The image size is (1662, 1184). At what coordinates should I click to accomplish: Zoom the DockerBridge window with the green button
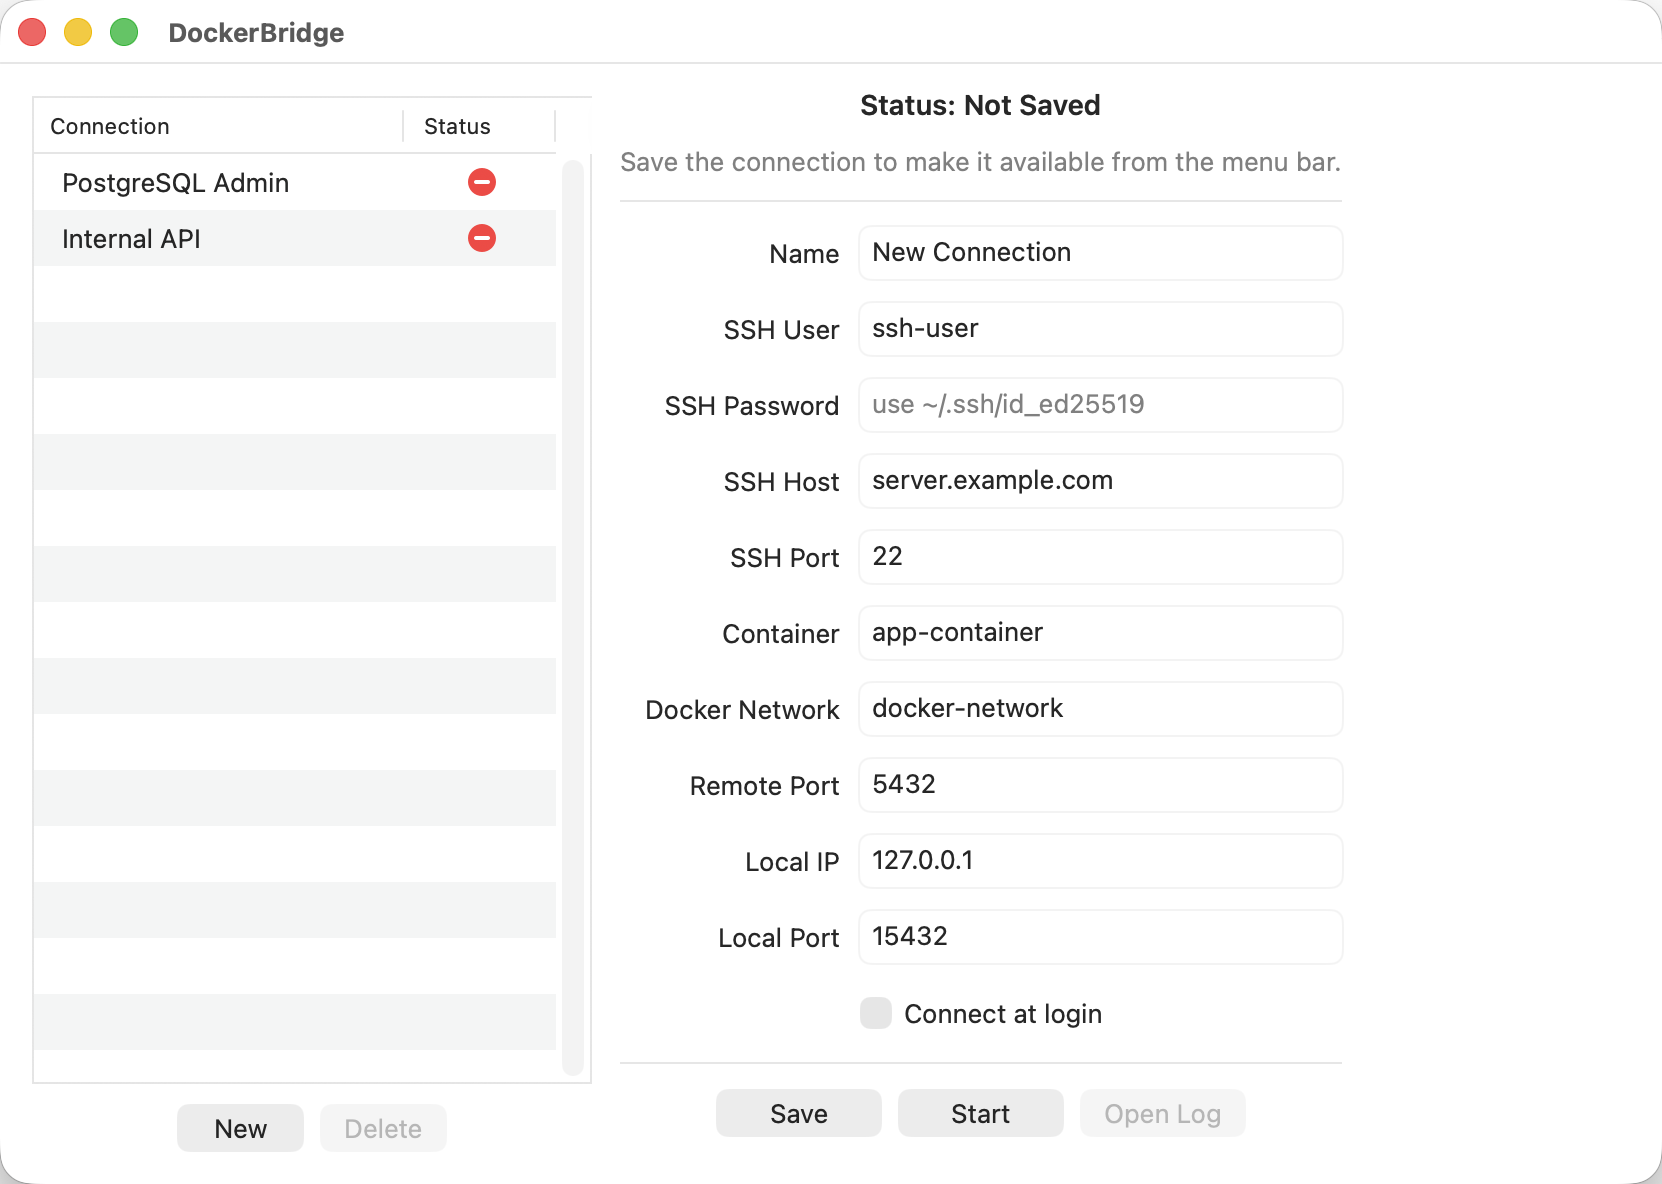click(x=124, y=32)
